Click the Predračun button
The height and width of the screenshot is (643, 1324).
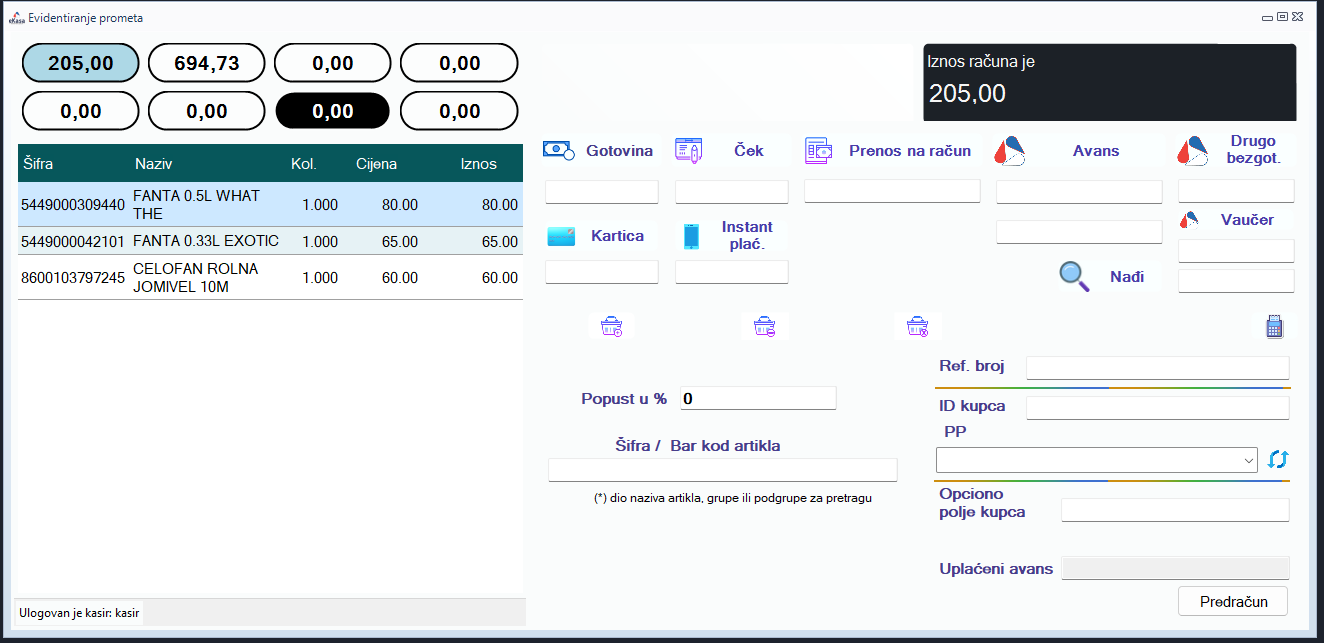pyautogui.click(x=1233, y=601)
